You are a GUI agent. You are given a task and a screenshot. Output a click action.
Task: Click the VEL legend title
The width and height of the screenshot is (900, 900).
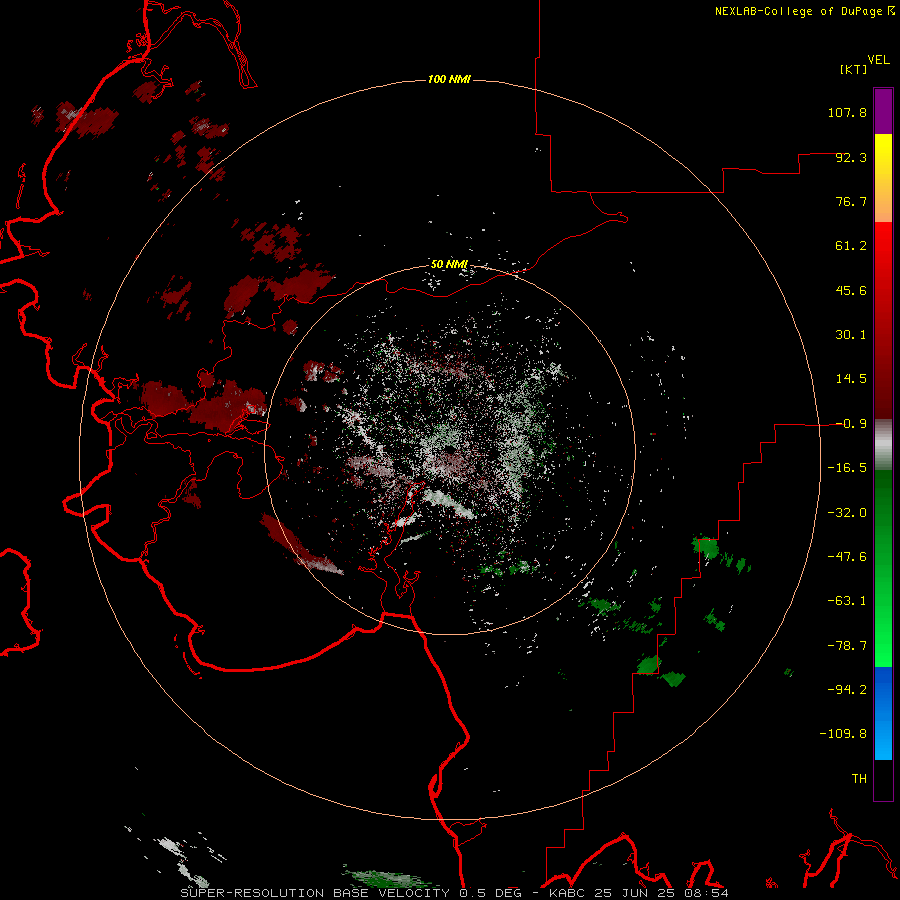click(x=878, y=60)
